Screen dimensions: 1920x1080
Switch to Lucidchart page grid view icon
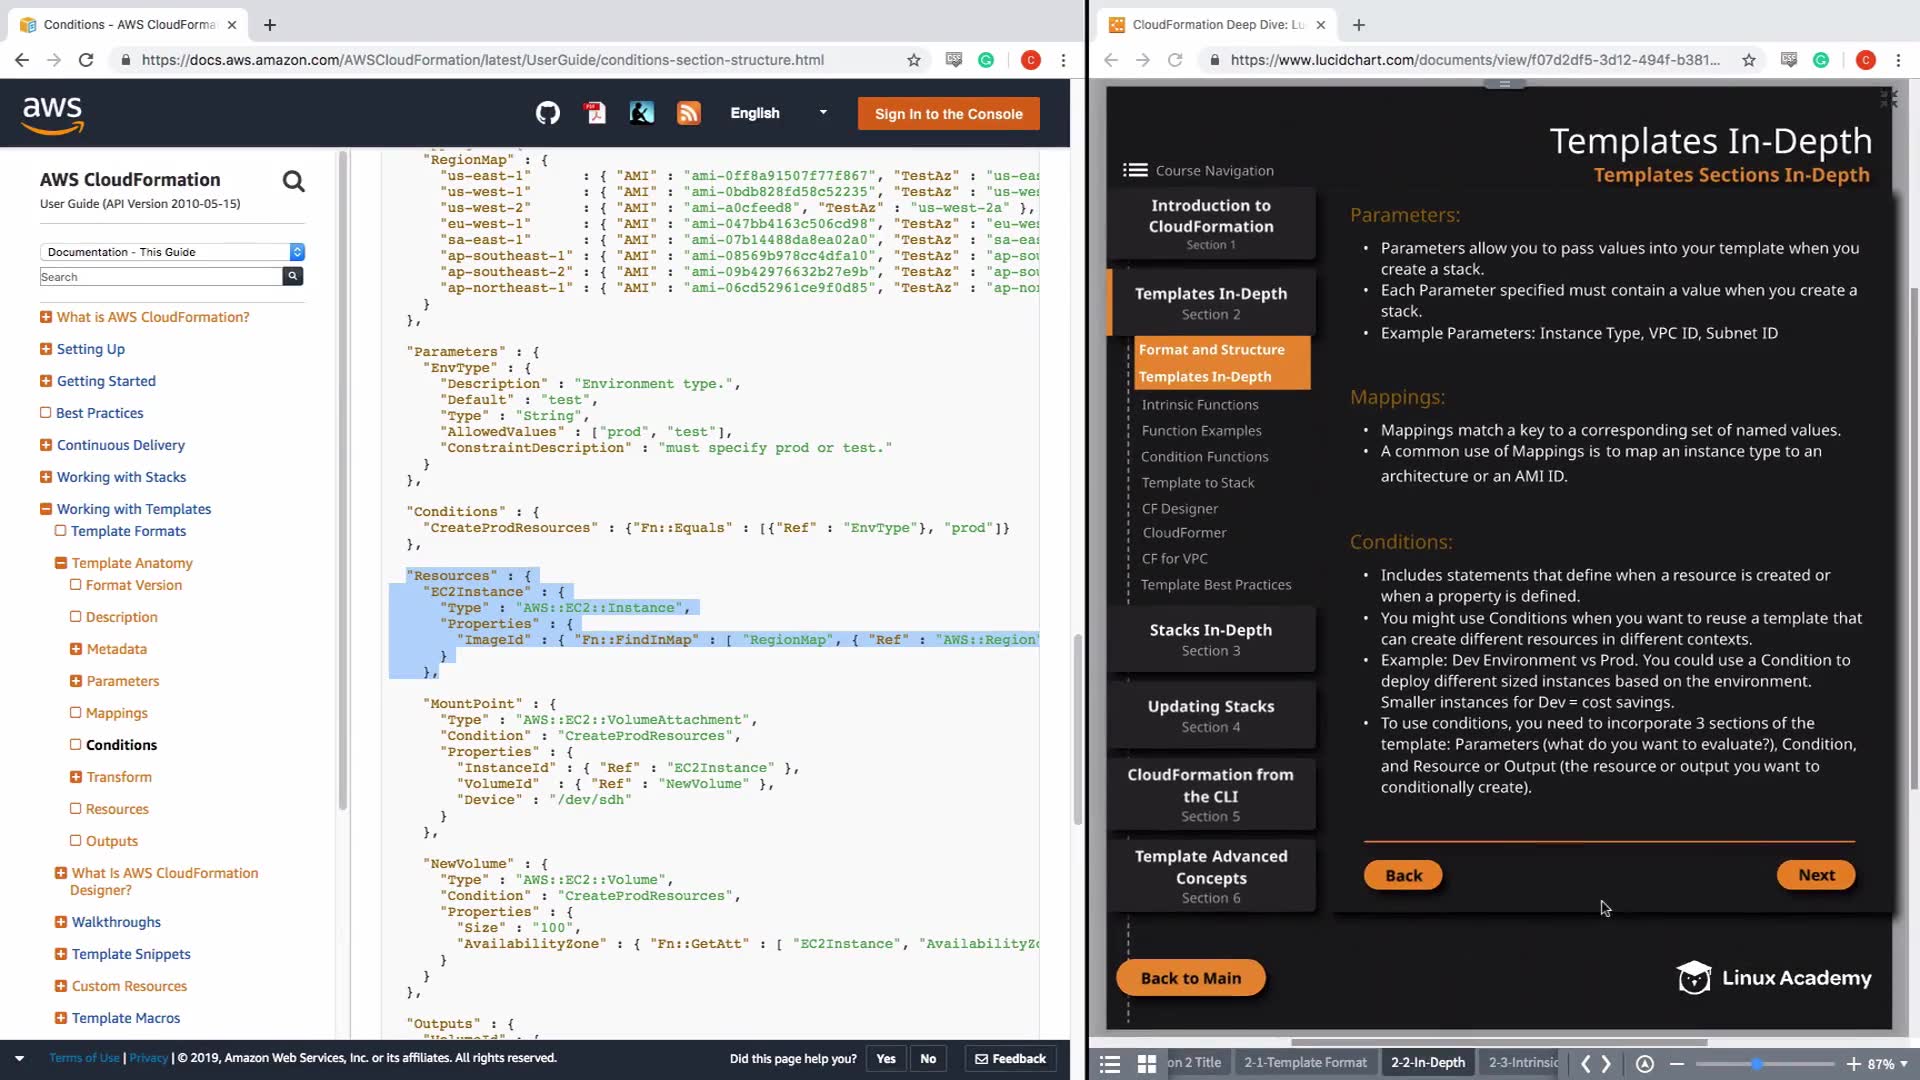1146,1063
